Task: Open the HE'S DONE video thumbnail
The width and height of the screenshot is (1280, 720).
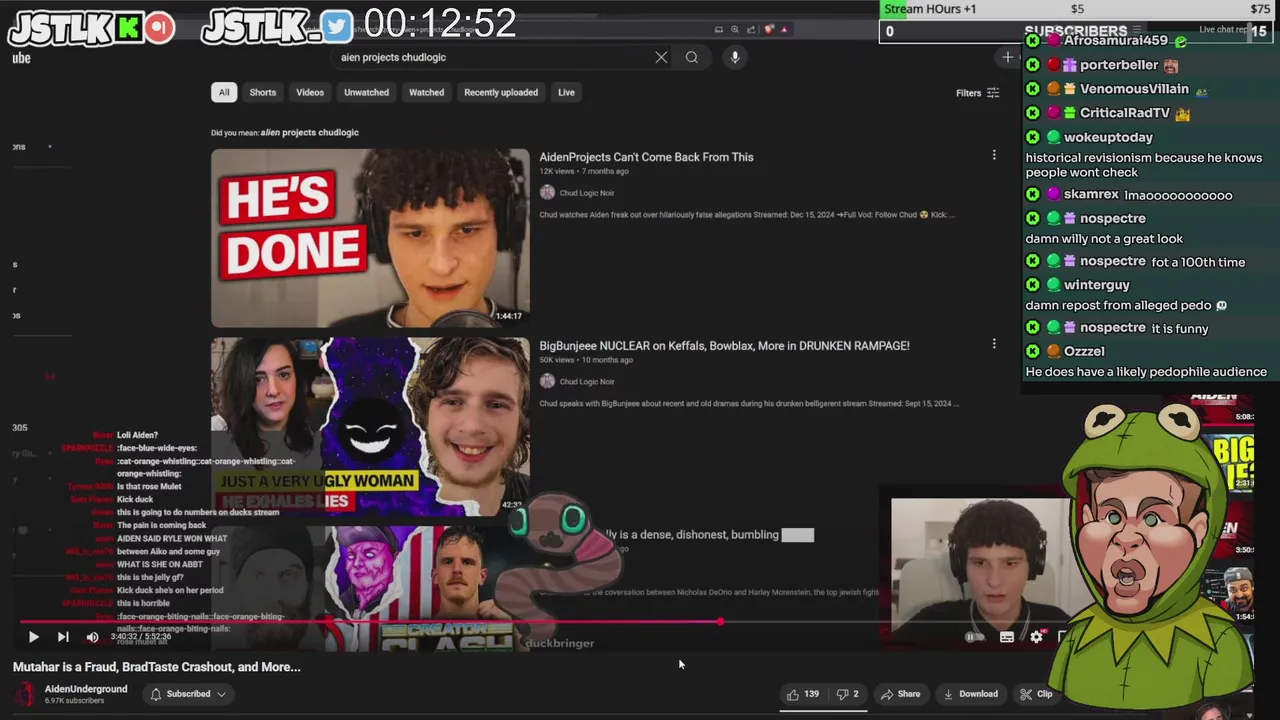Action: point(370,238)
